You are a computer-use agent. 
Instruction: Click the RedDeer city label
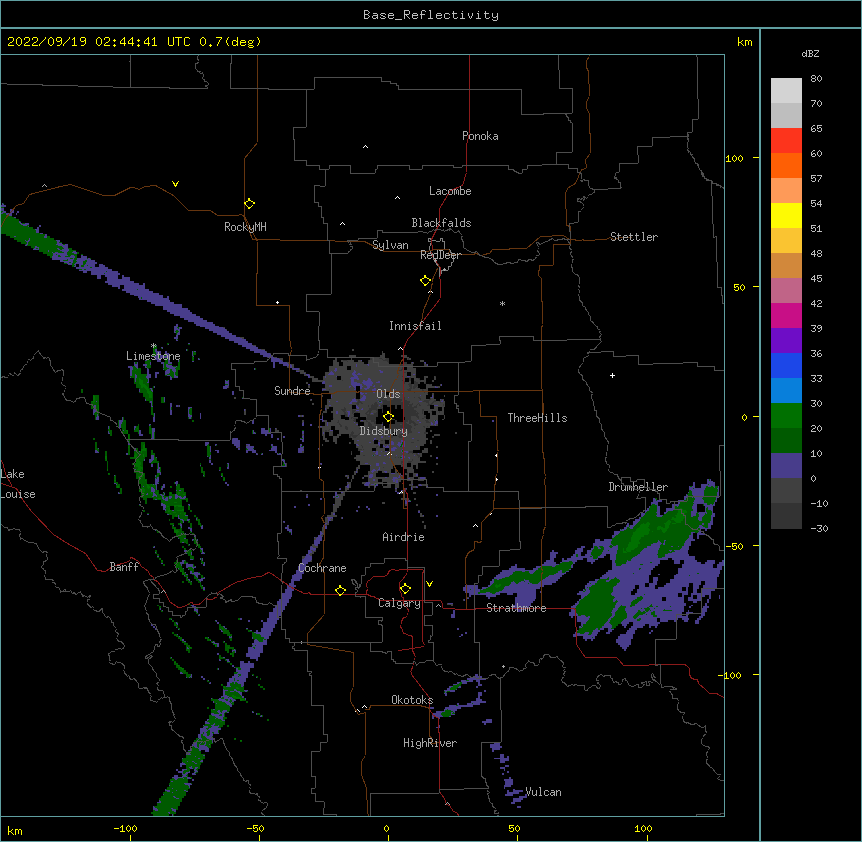tap(440, 255)
